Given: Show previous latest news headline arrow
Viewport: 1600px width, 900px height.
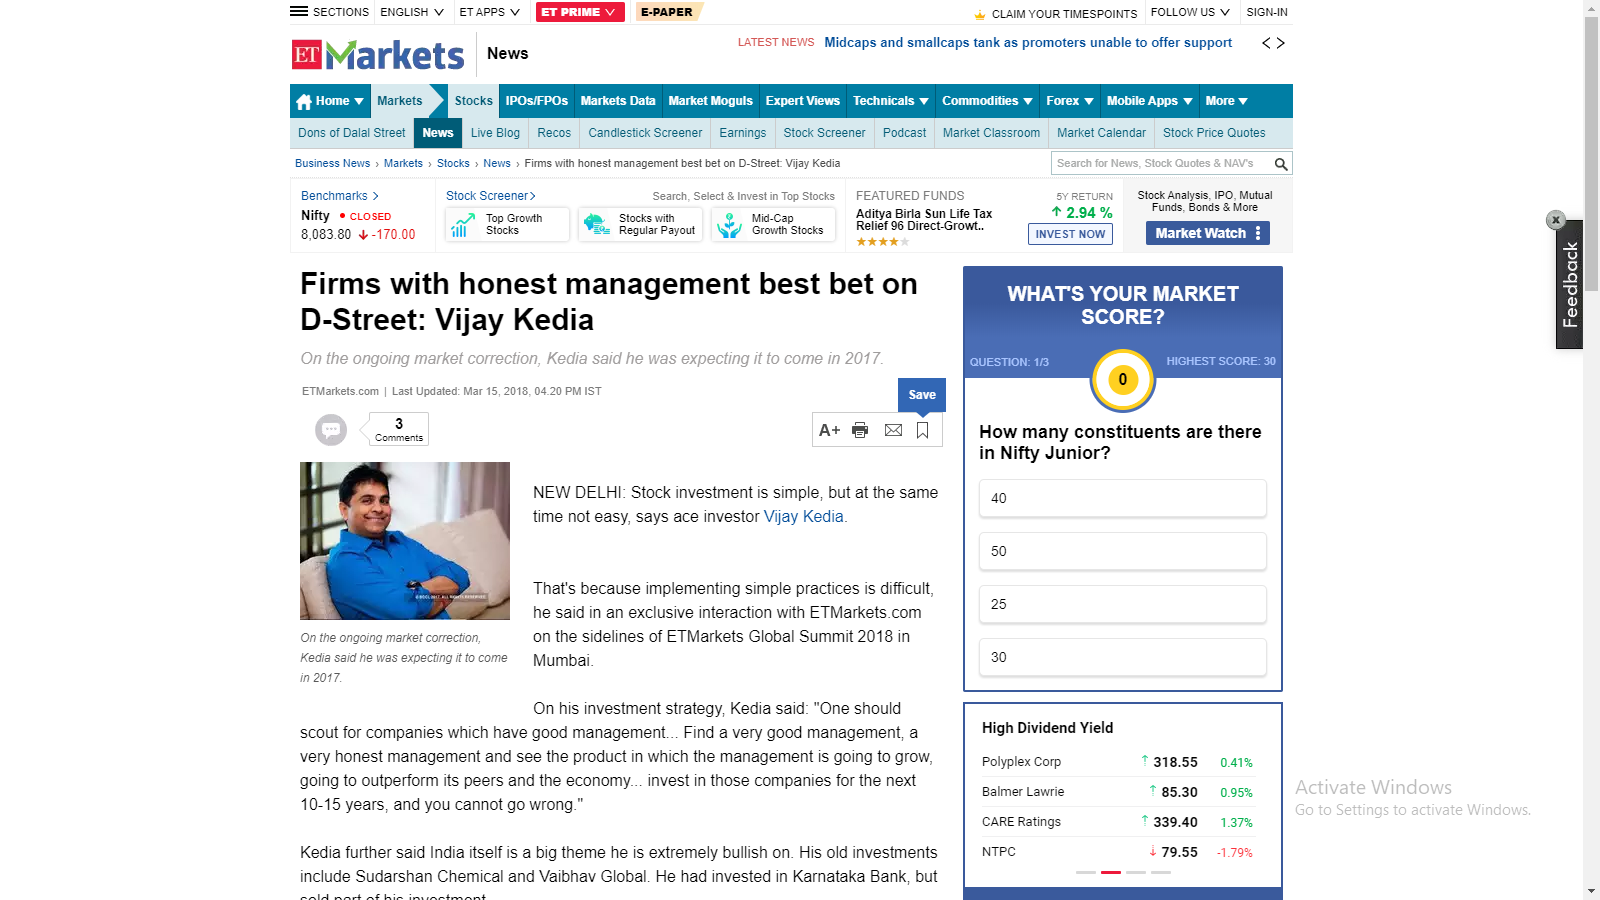Looking at the screenshot, I should (1266, 43).
